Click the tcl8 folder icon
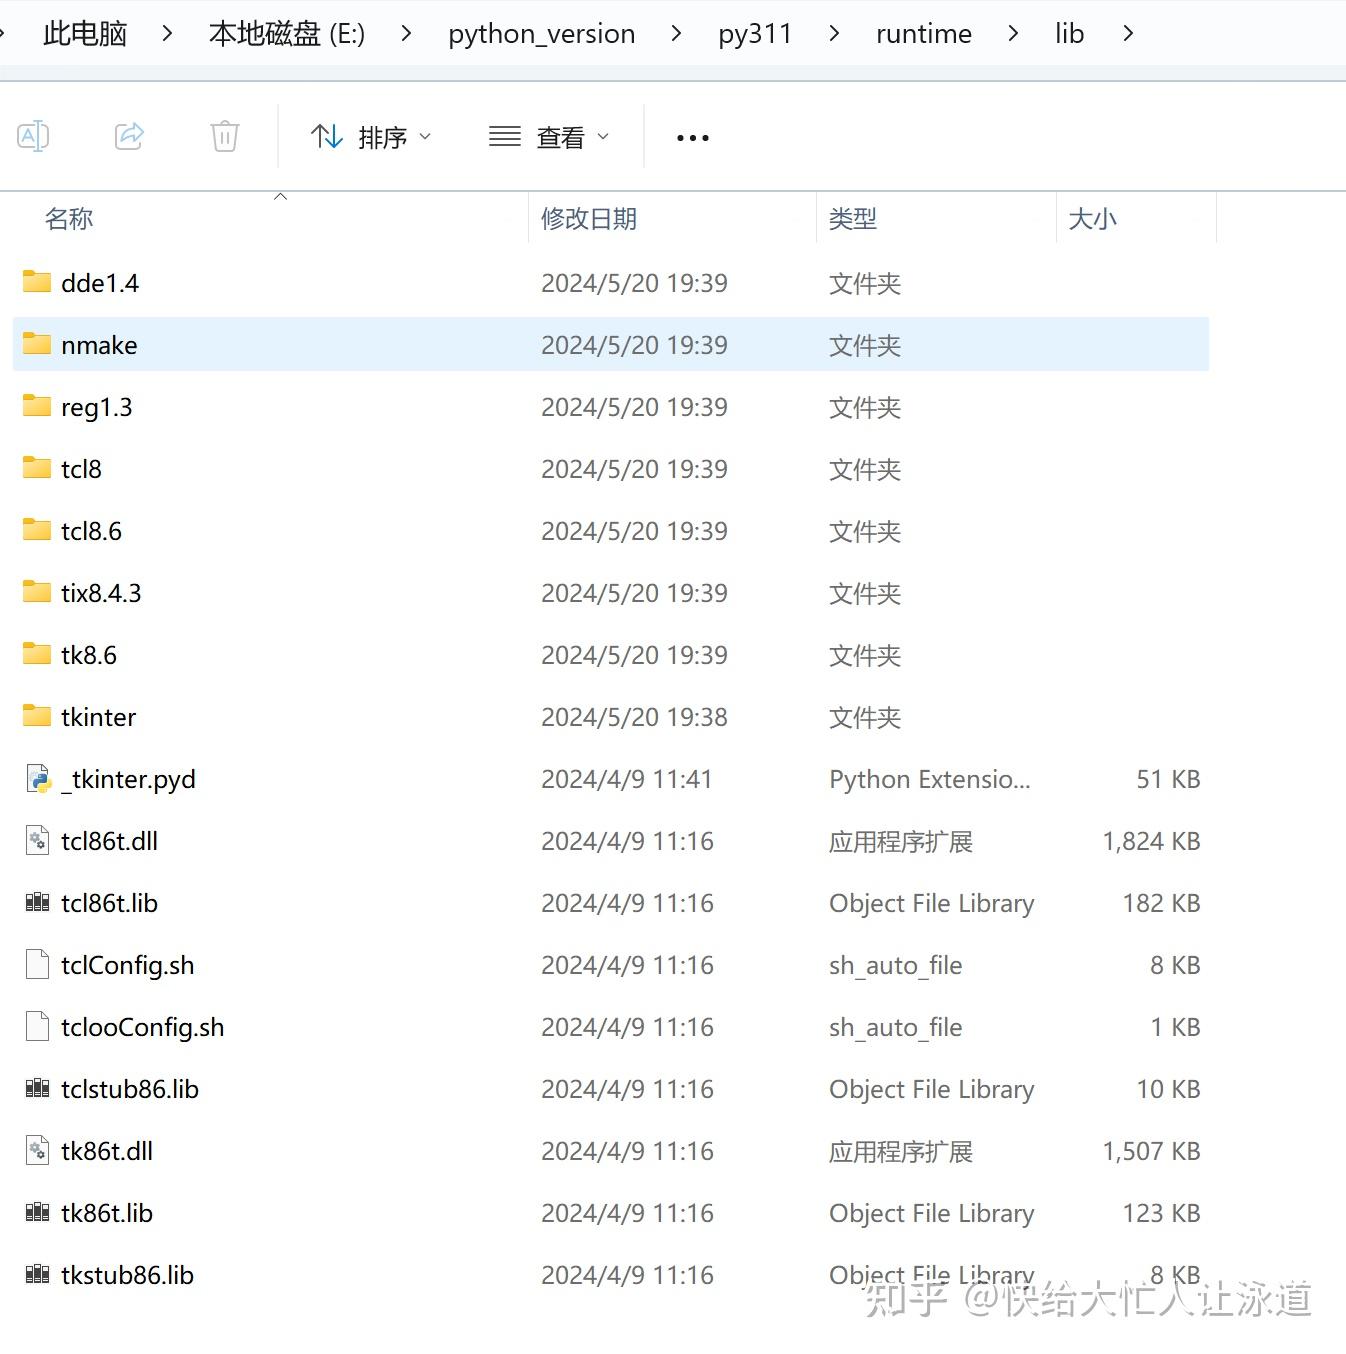This screenshot has height=1354, width=1346. point(37,468)
